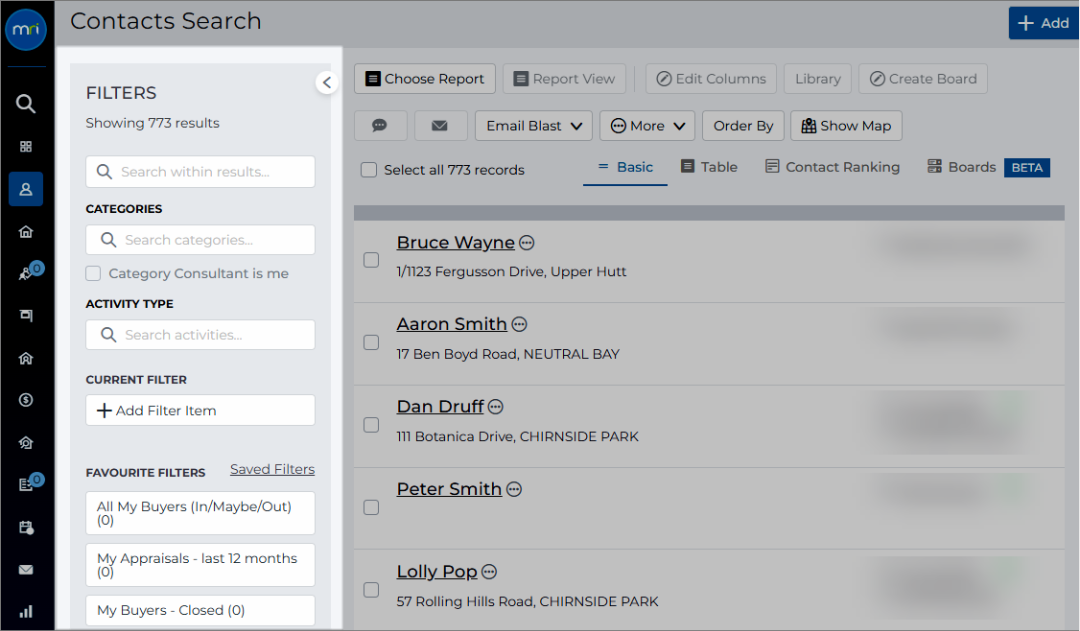Open the checklist icon with badge in sidebar

coord(26,484)
